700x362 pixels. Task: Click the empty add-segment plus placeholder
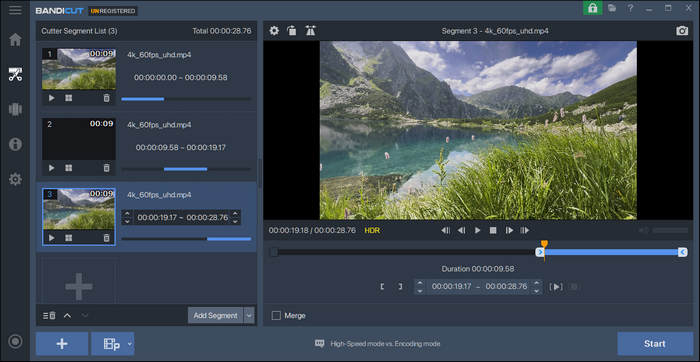[x=79, y=286]
